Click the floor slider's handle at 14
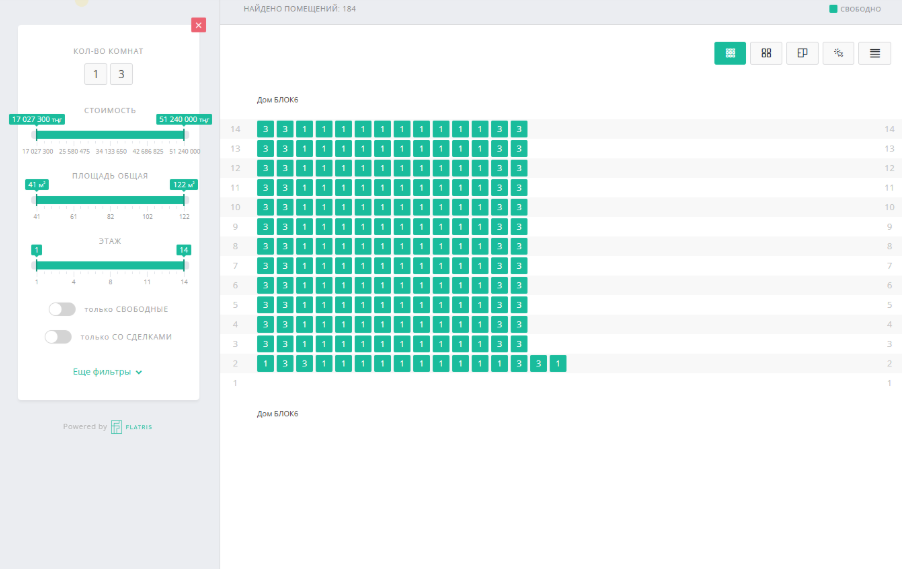This screenshot has width=908, height=584. (184, 264)
